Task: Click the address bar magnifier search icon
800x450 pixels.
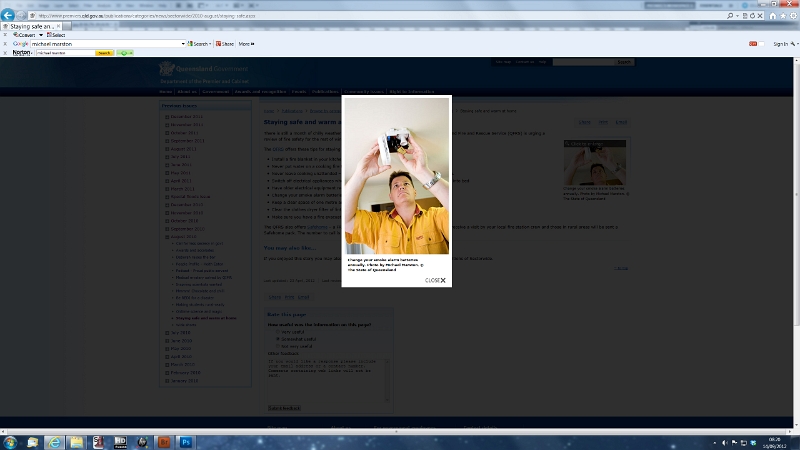Action: pos(730,16)
